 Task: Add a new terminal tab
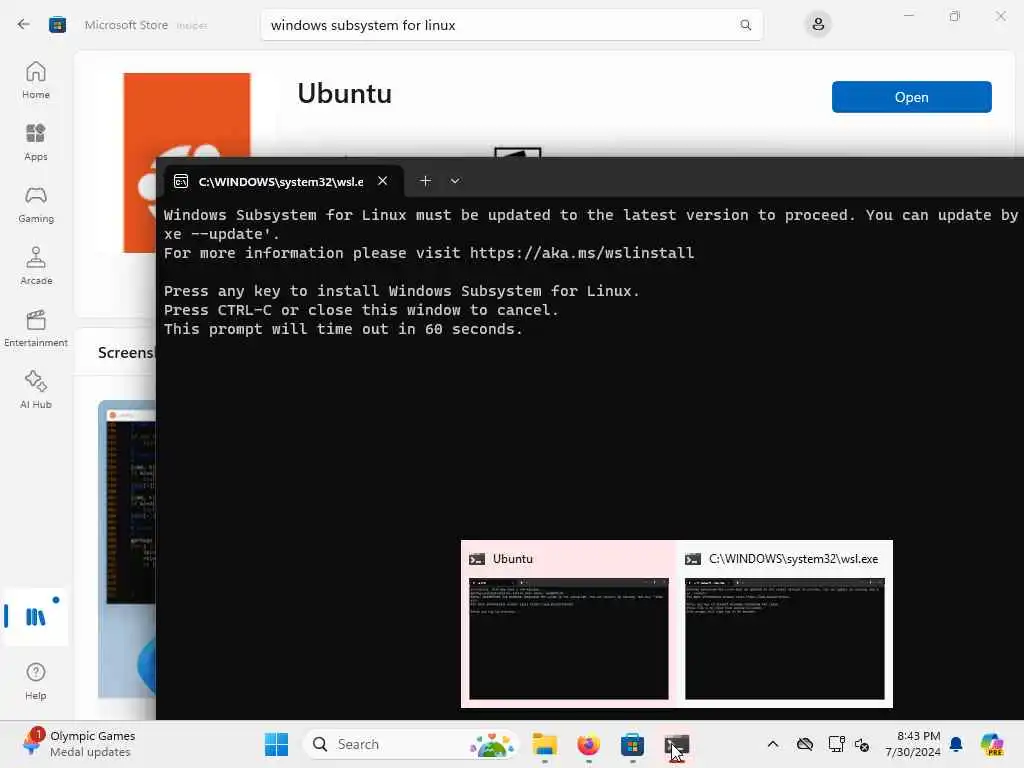(425, 181)
